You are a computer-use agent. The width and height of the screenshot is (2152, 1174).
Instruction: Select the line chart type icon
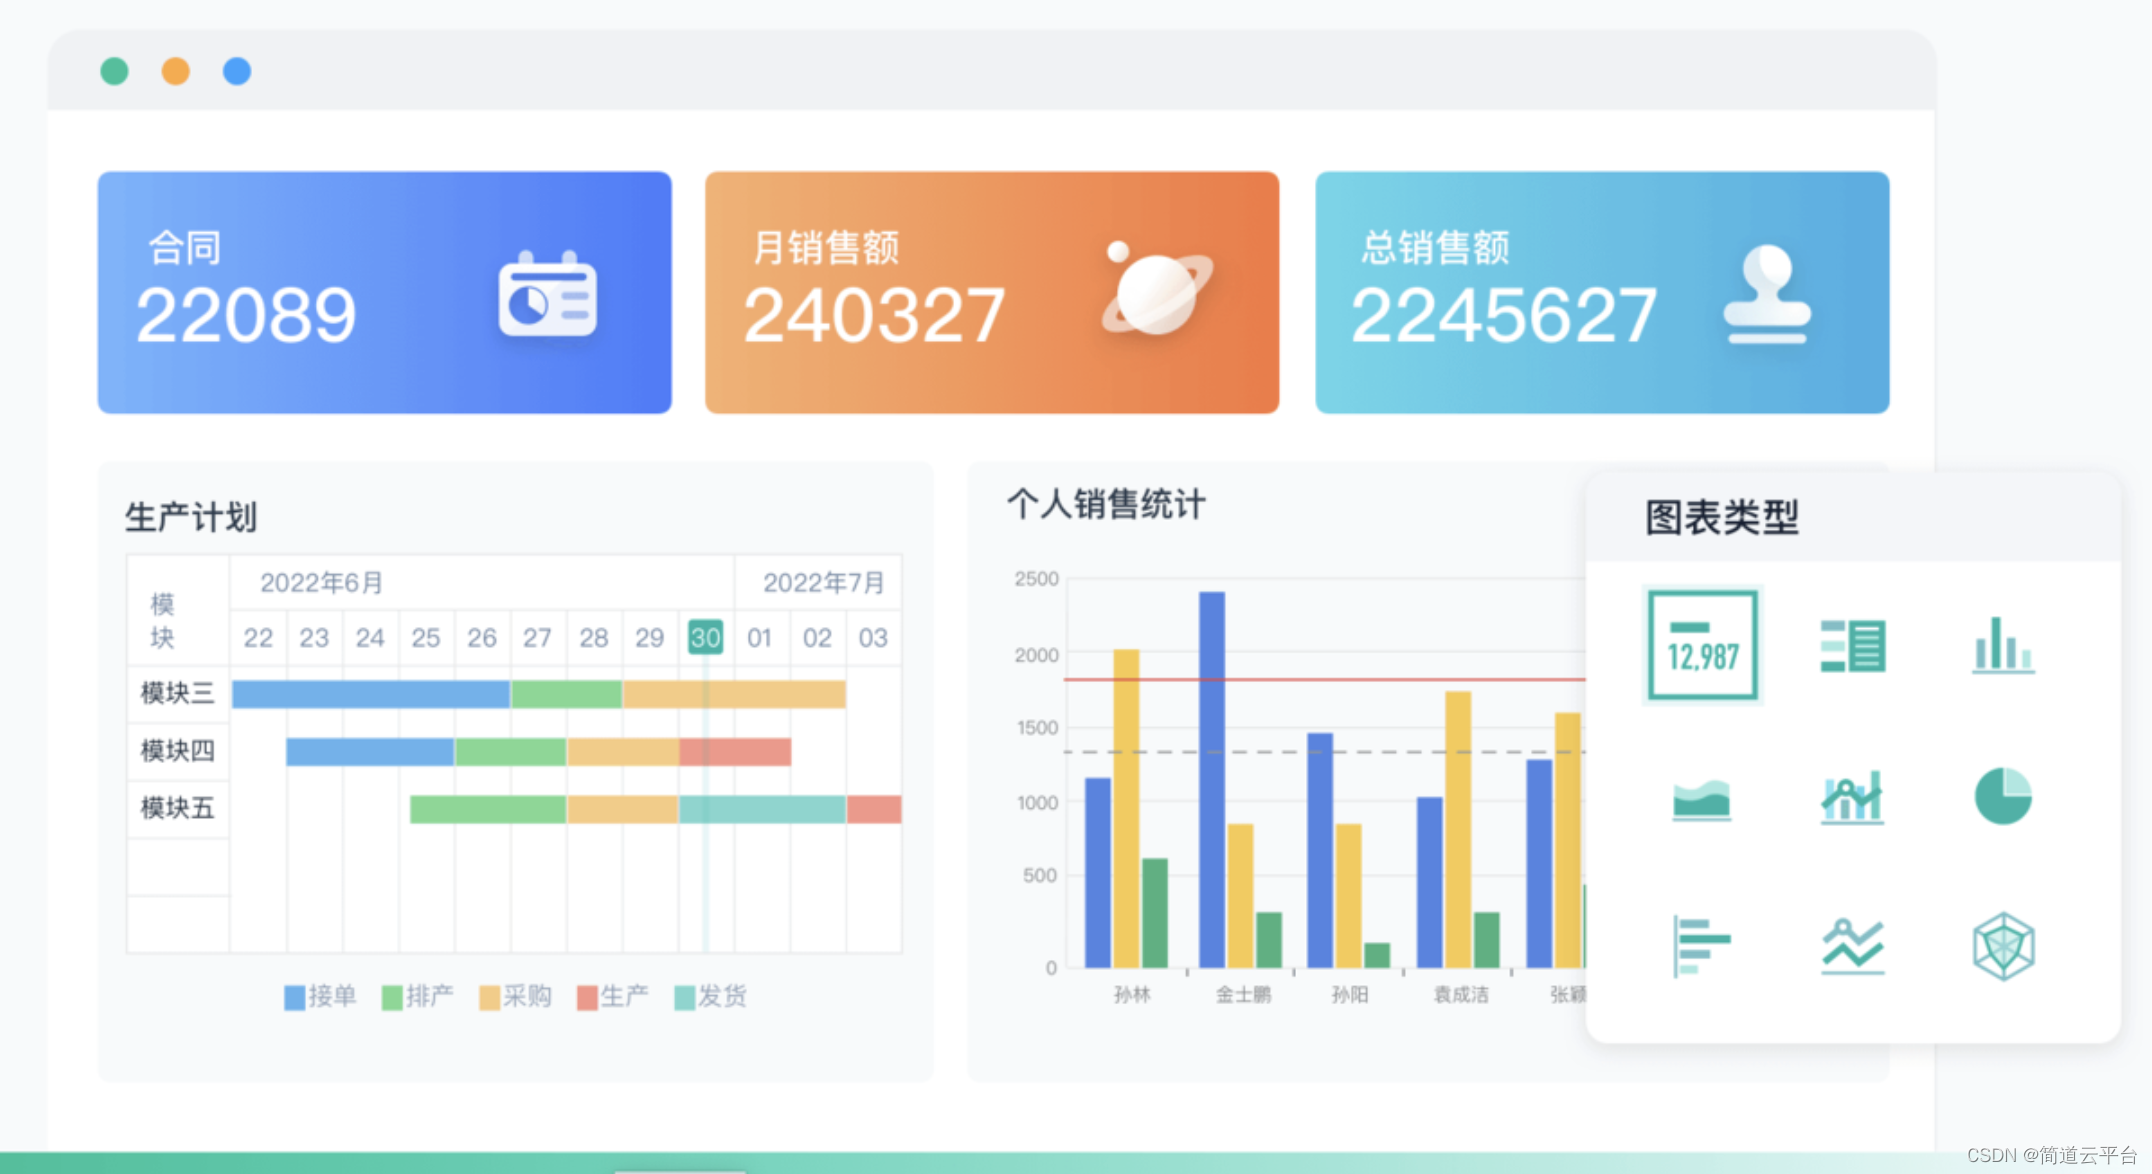1852,945
